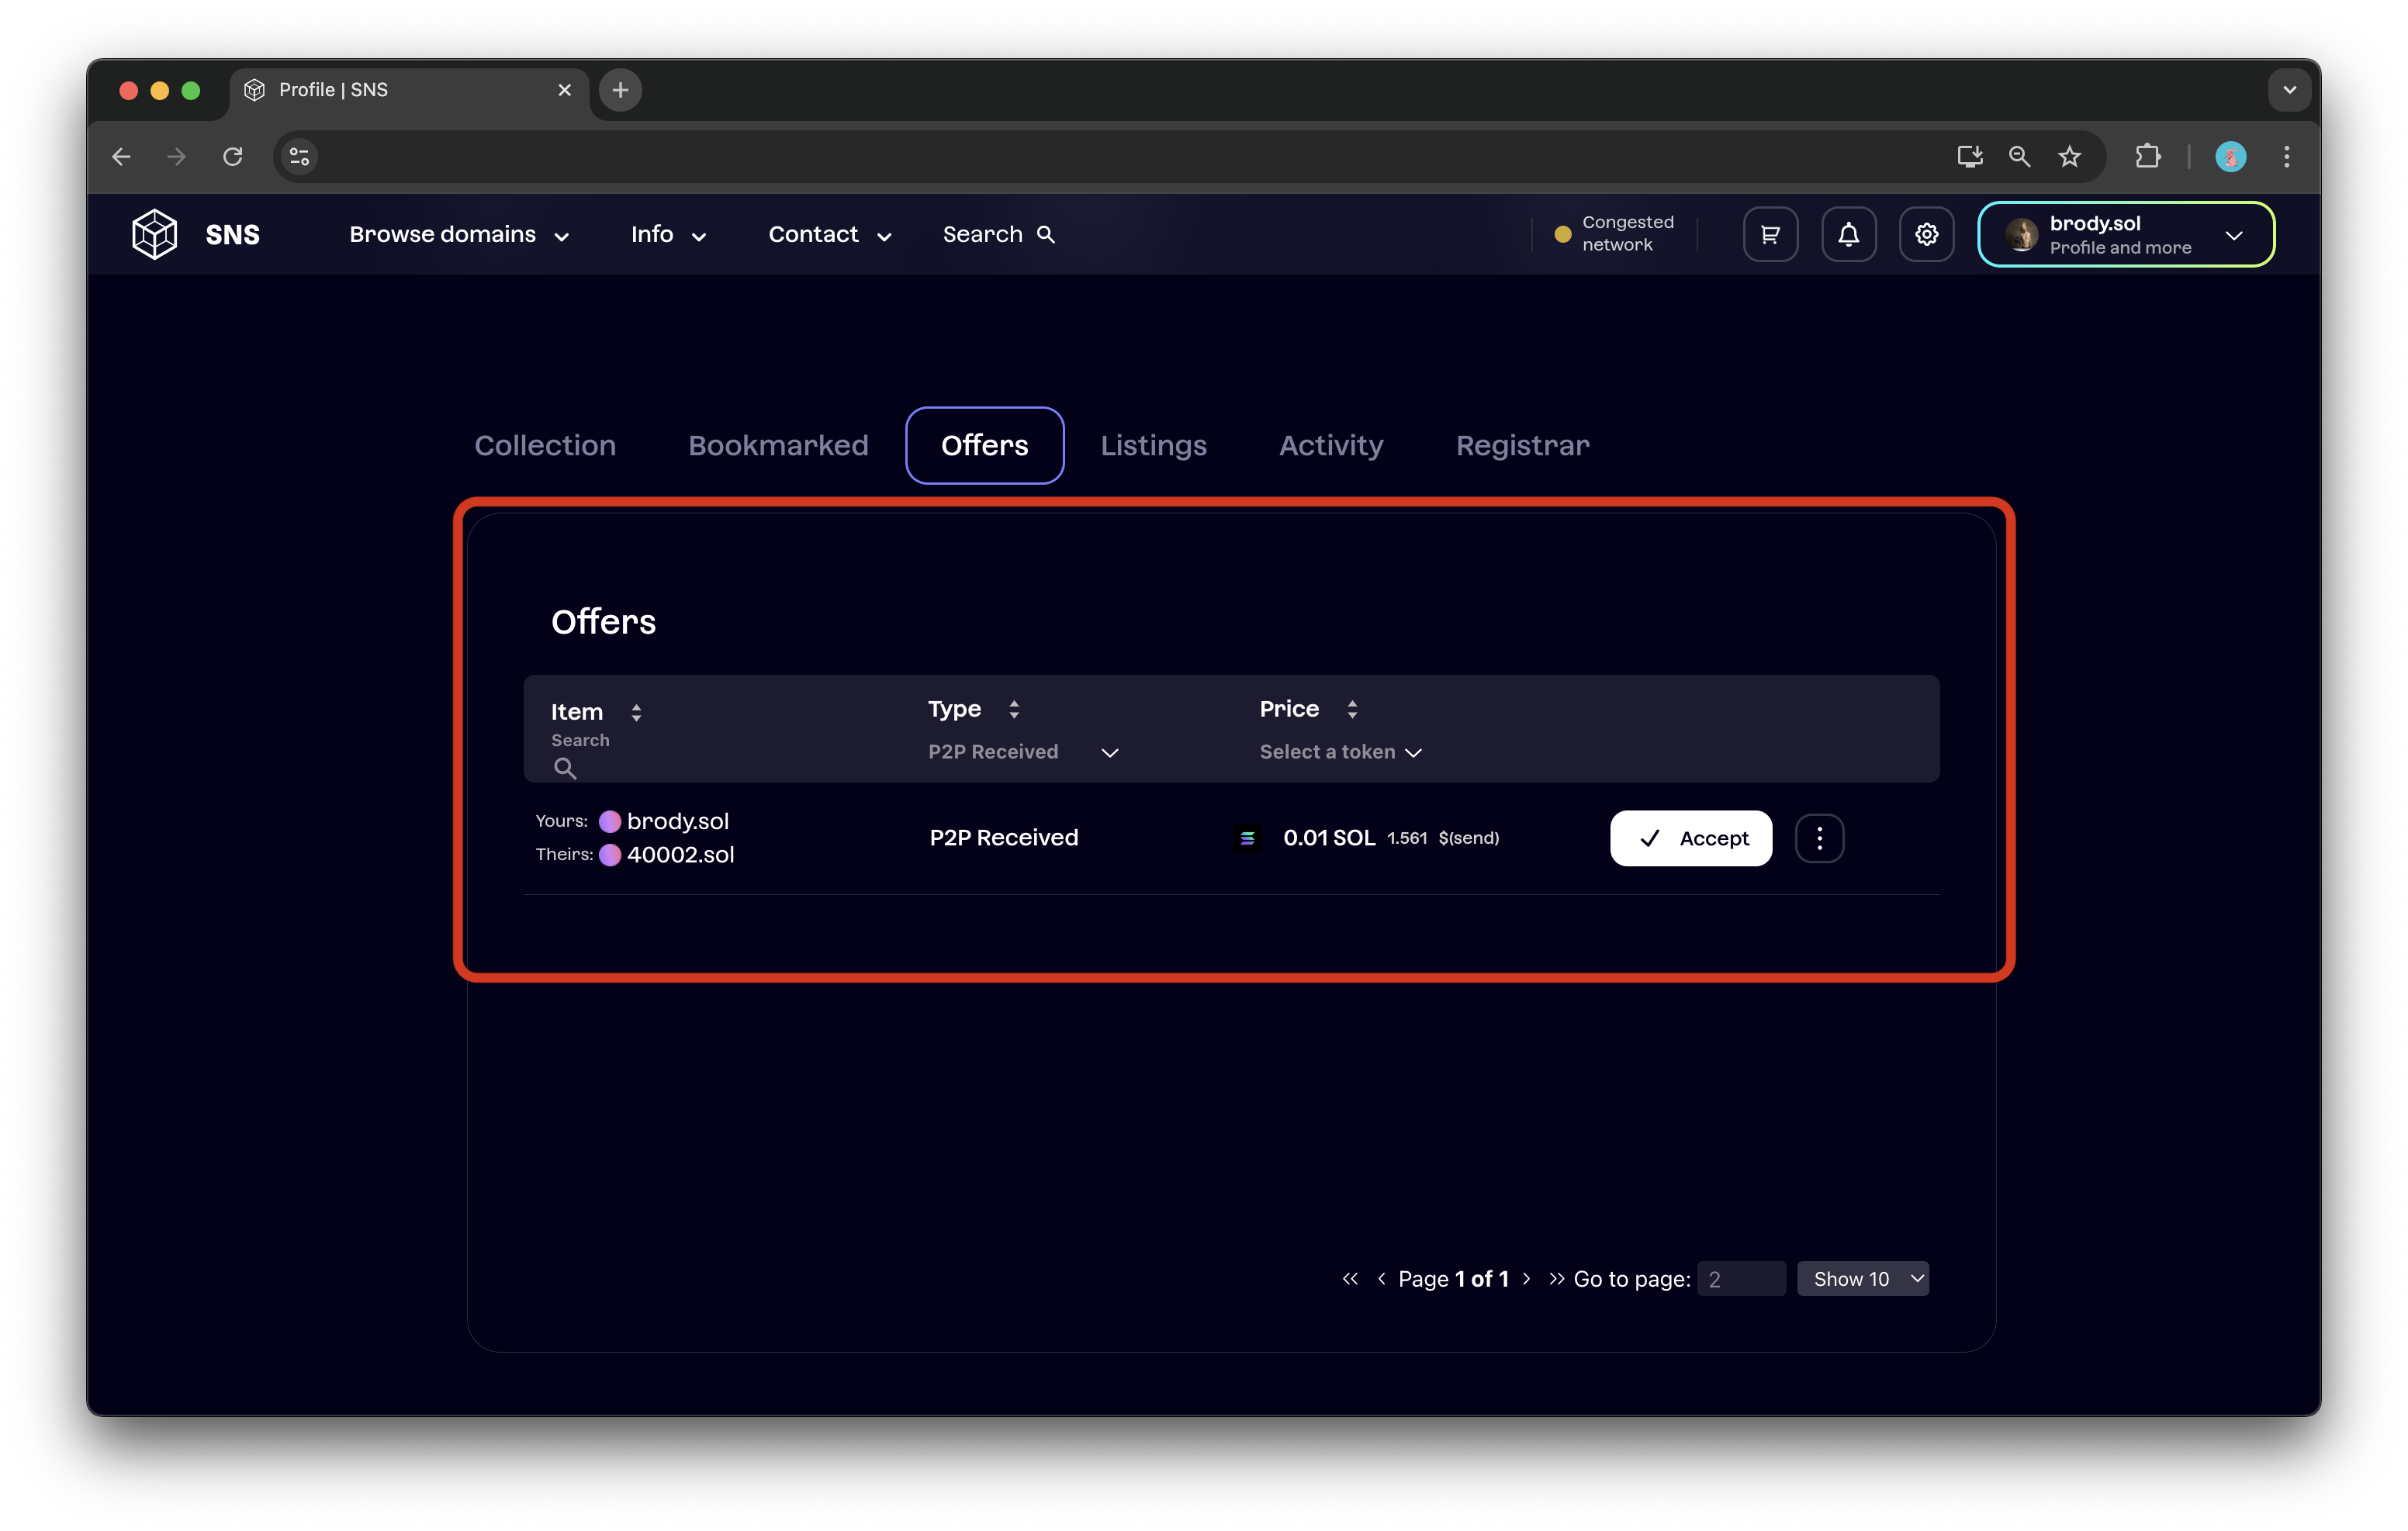The width and height of the screenshot is (2408, 1531).
Task: Open the Browse domains menu
Action: click(459, 234)
